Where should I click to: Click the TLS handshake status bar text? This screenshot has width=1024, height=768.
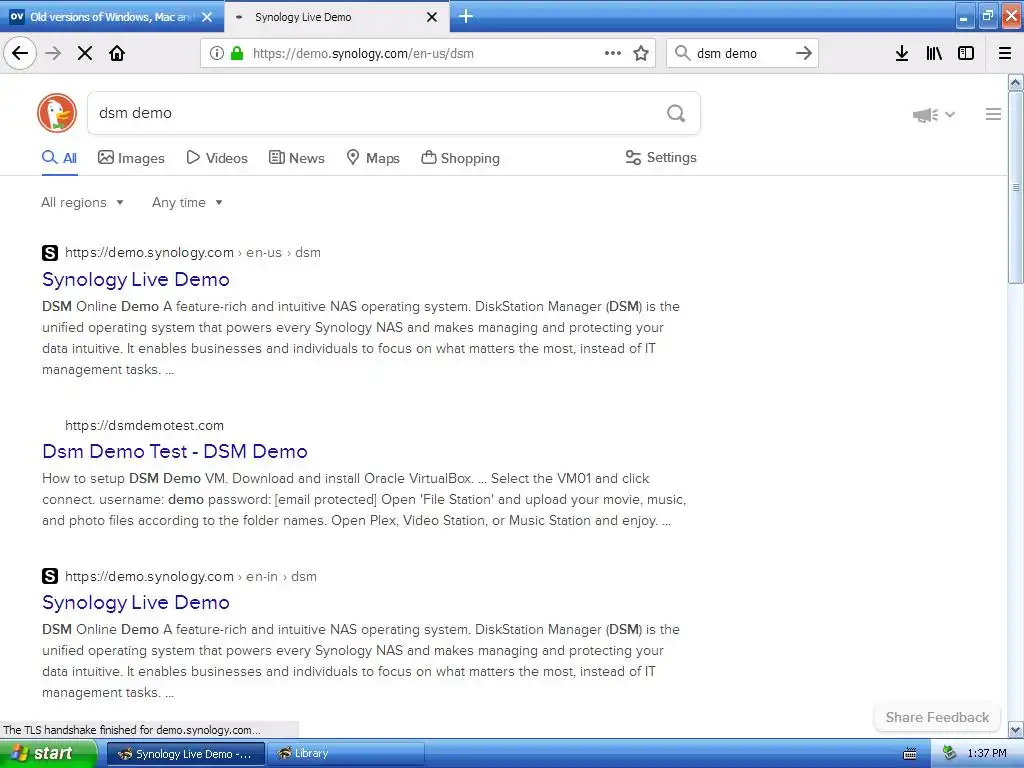[132, 730]
